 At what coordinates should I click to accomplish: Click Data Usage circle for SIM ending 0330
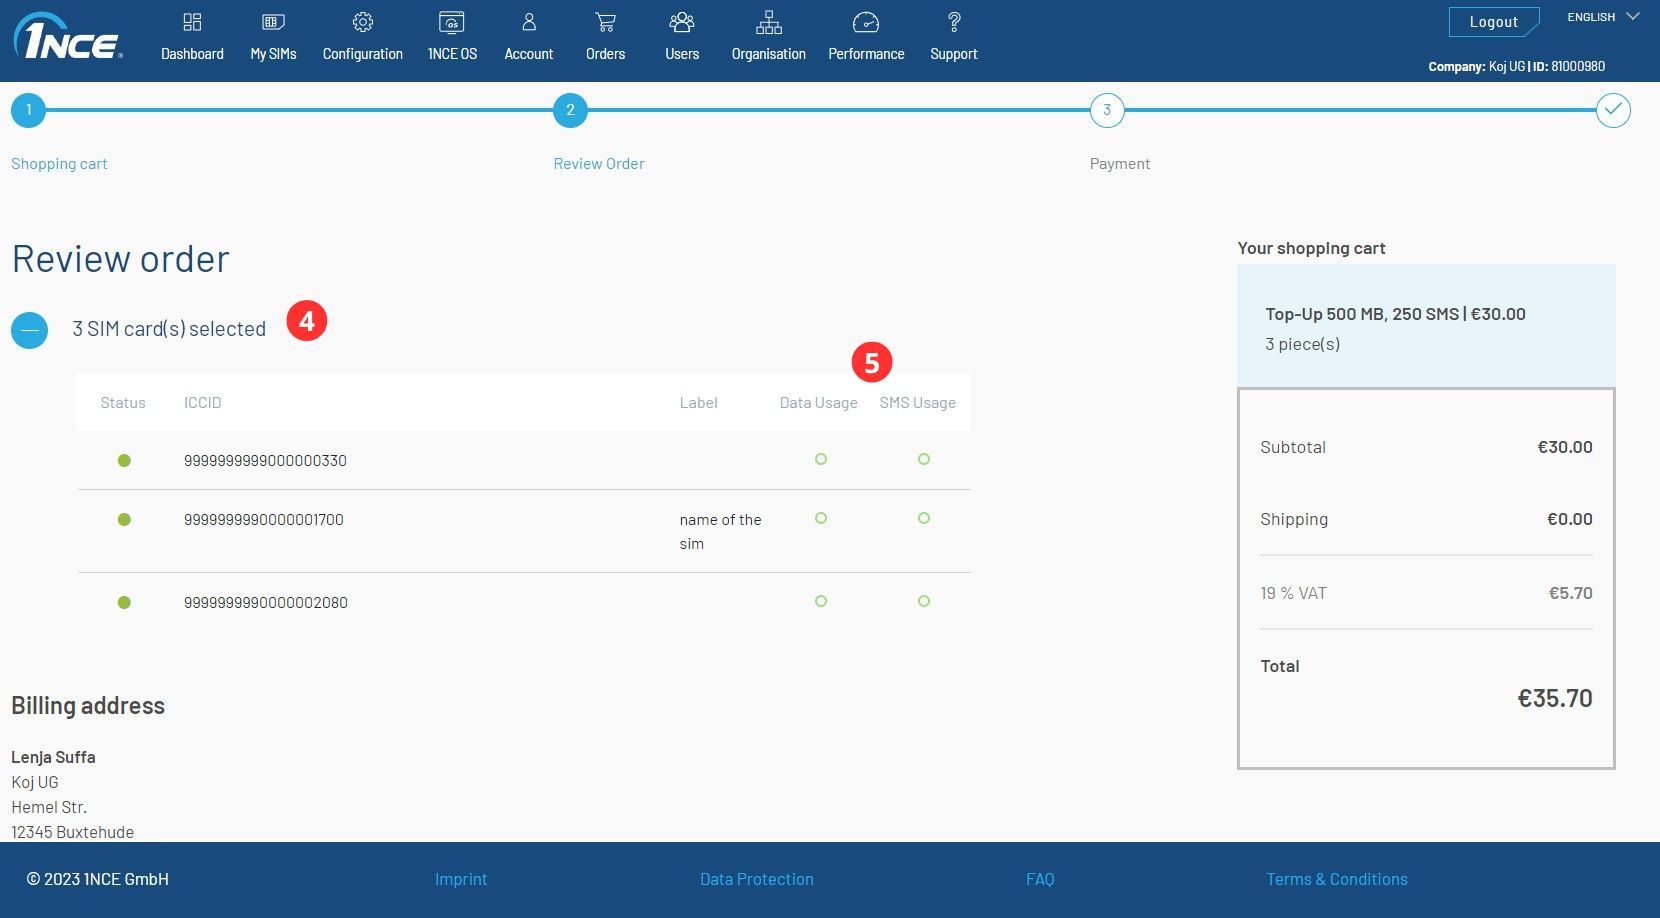click(x=821, y=459)
